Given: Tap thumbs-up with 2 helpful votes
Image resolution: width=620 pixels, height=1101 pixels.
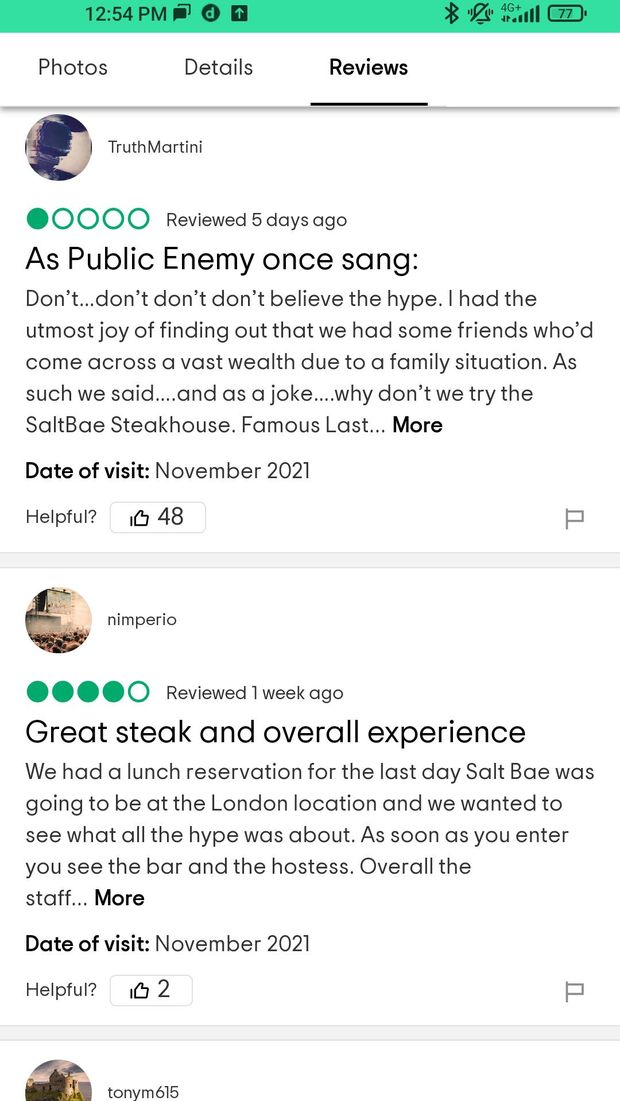Looking at the screenshot, I should click(151, 990).
